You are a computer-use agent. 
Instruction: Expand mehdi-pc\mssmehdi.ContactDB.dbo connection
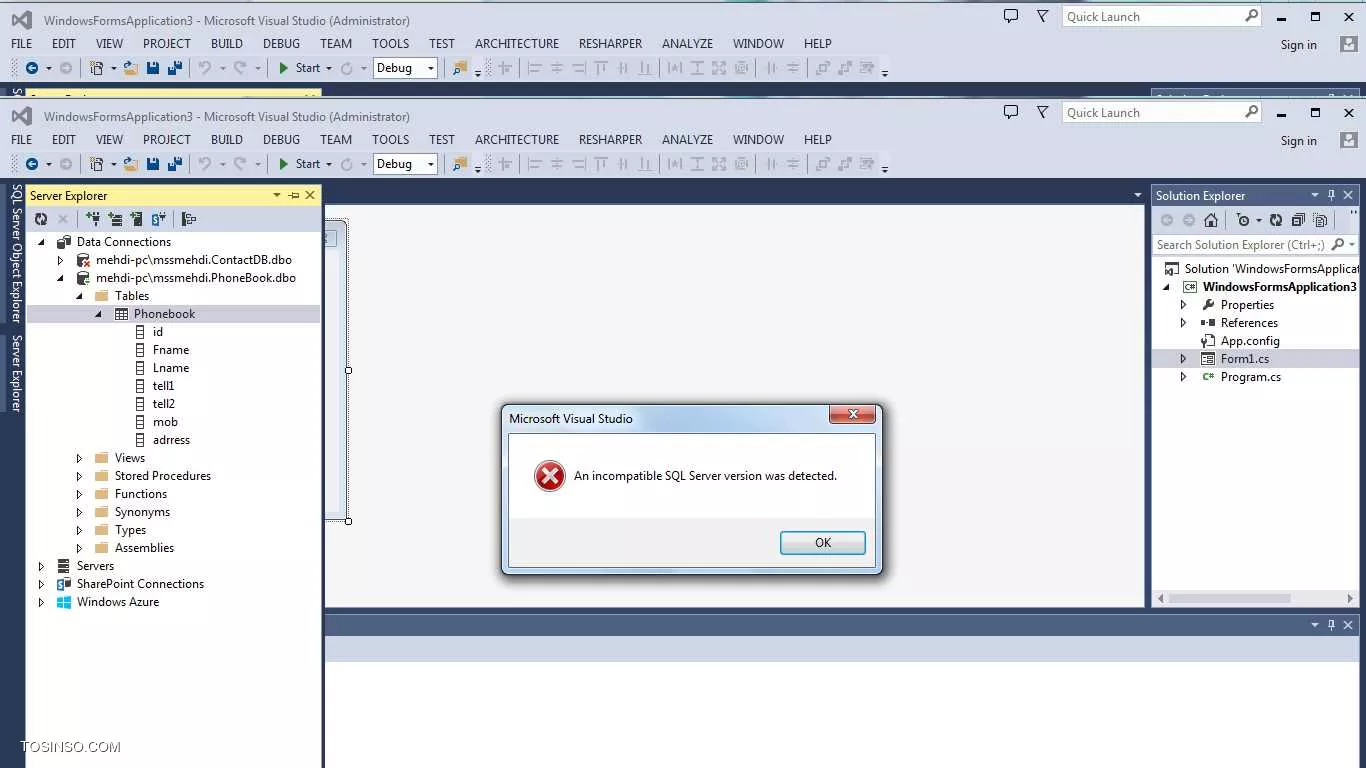tap(60, 260)
